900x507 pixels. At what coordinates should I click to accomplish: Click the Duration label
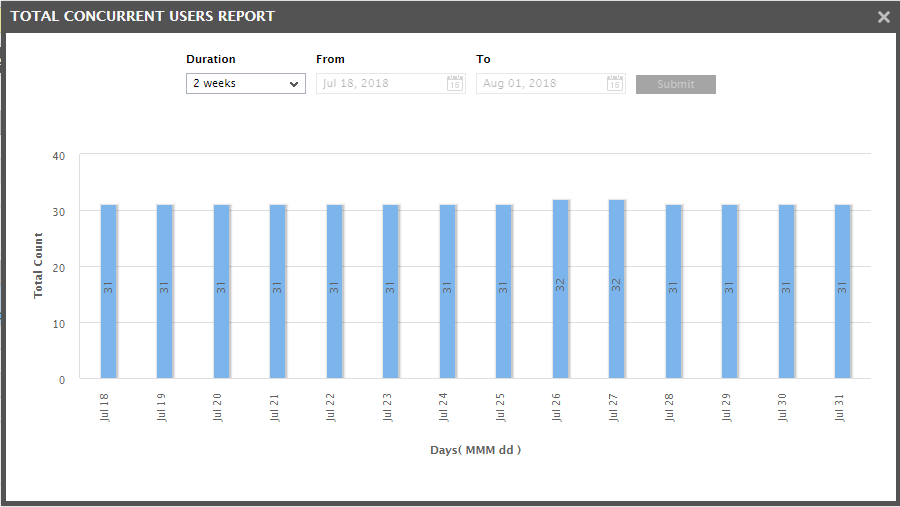click(211, 59)
